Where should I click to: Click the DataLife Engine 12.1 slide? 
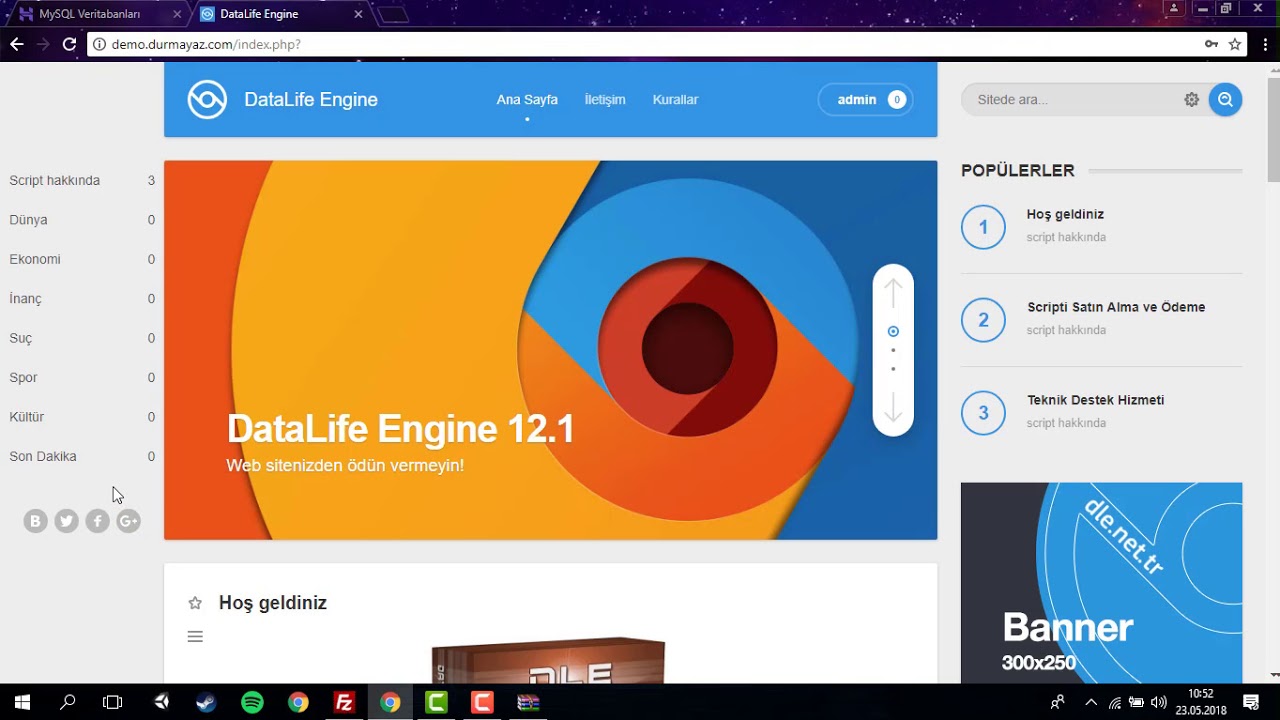click(550, 350)
